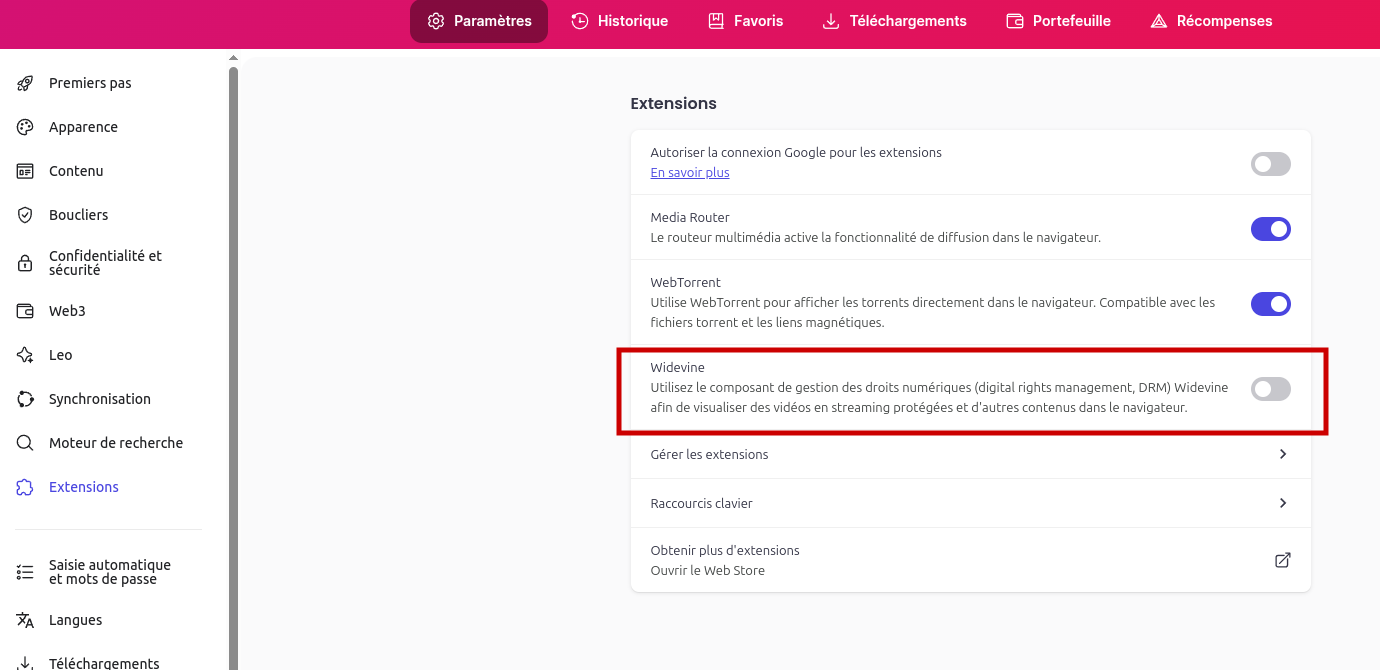1380x670 pixels.
Task: Follow the En savoir plus link
Action: tap(690, 173)
